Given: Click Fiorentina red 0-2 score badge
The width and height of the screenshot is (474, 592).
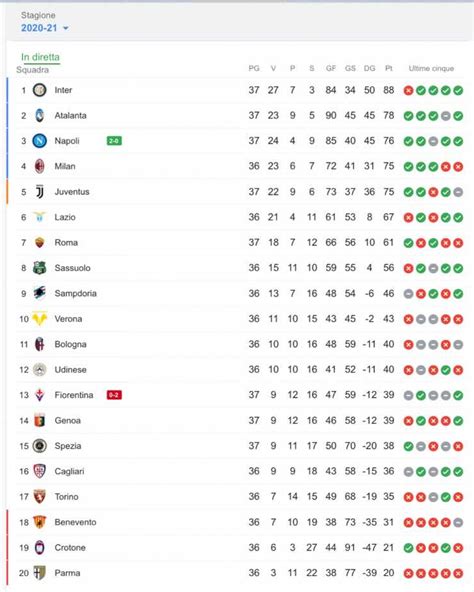Looking at the screenshot, I should coord(114,395).
